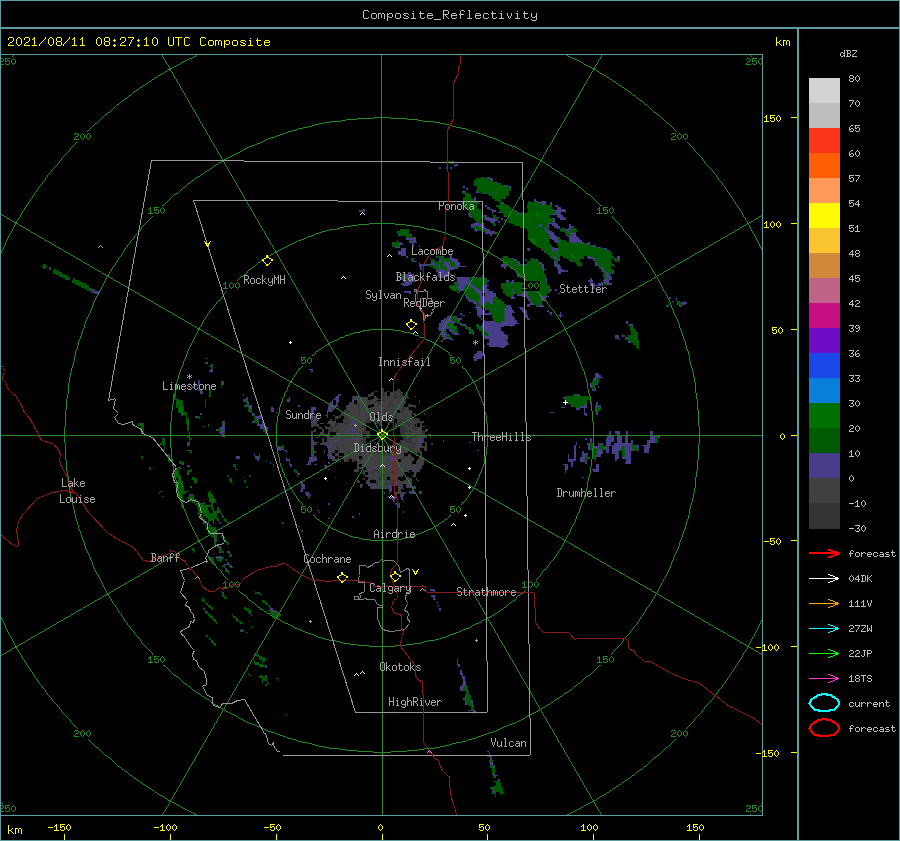This screenshot has height=841, width=900.
Task: Click the yellow diamond marker below RedDeer
Action: (x=411, y=325)
